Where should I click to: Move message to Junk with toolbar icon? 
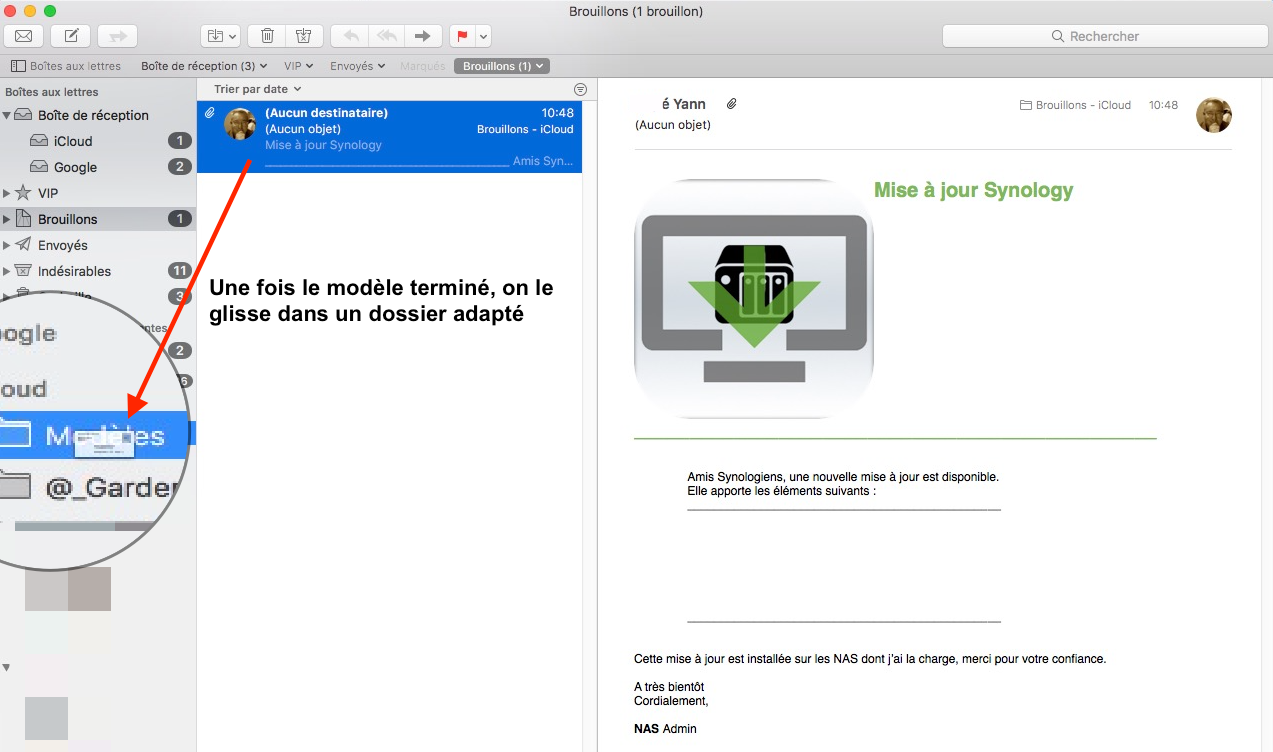[303, 36]
